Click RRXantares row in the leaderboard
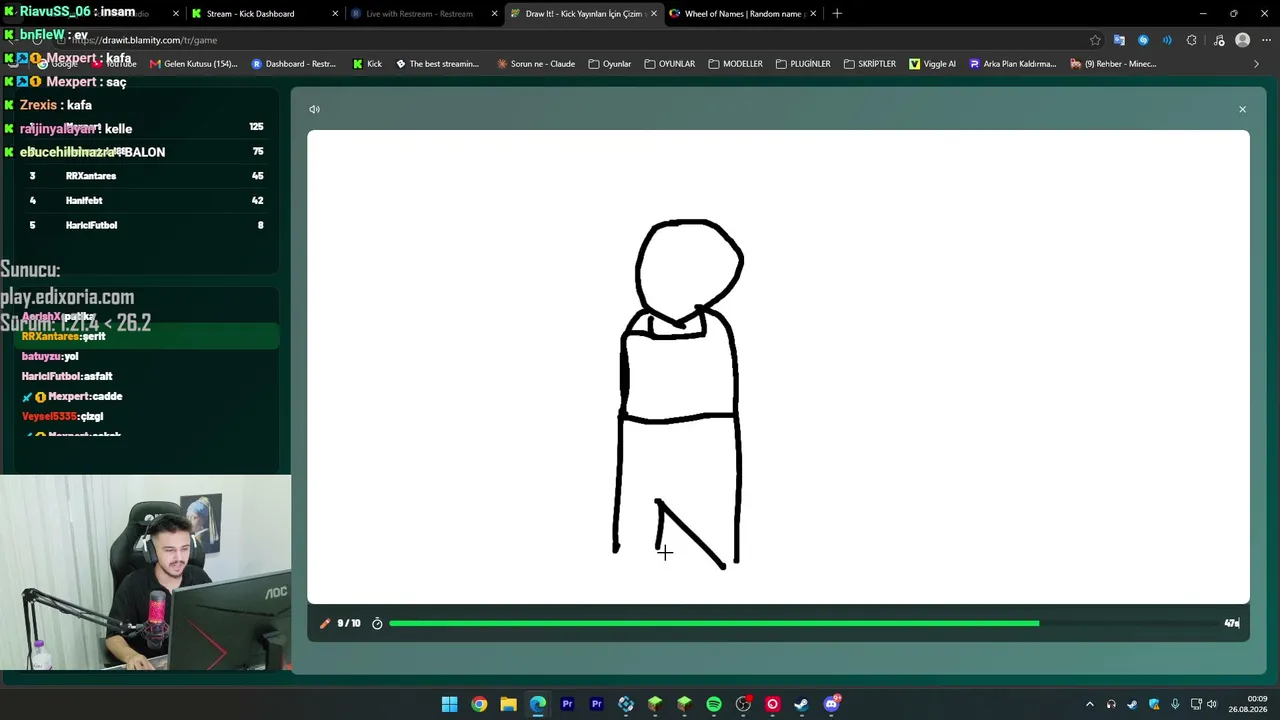Image resolution: width=1280 pixels, height=720 pixels. [145, 176]
